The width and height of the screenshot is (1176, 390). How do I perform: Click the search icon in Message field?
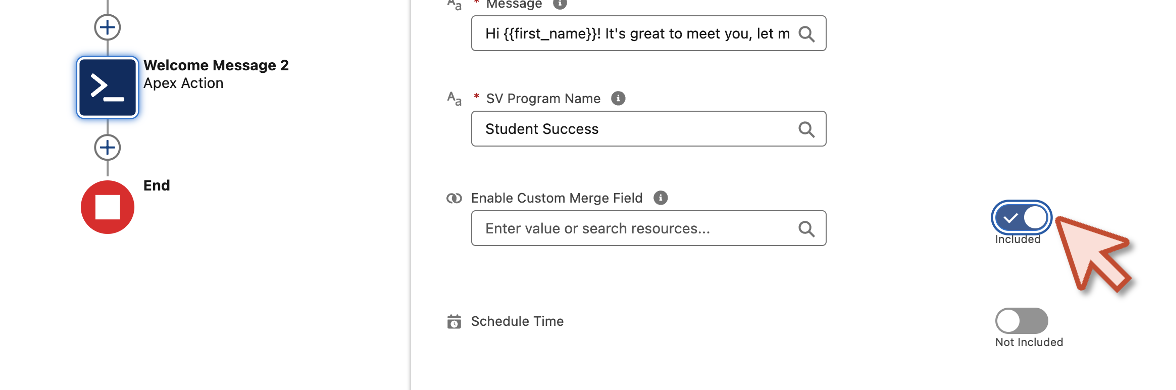pyautogui.click(x=806, y=34)
